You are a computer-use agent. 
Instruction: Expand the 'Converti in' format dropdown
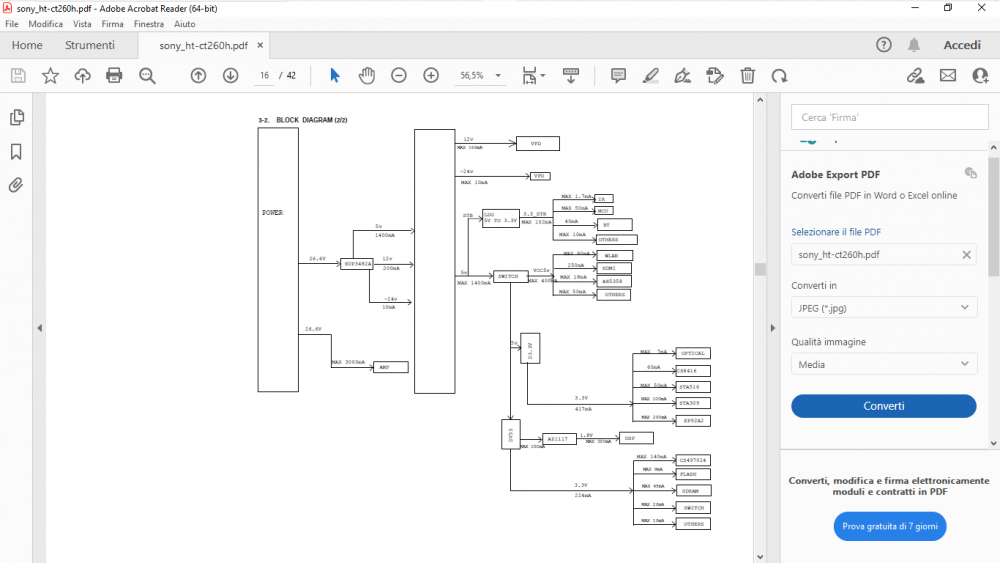[x=883, y=307]
